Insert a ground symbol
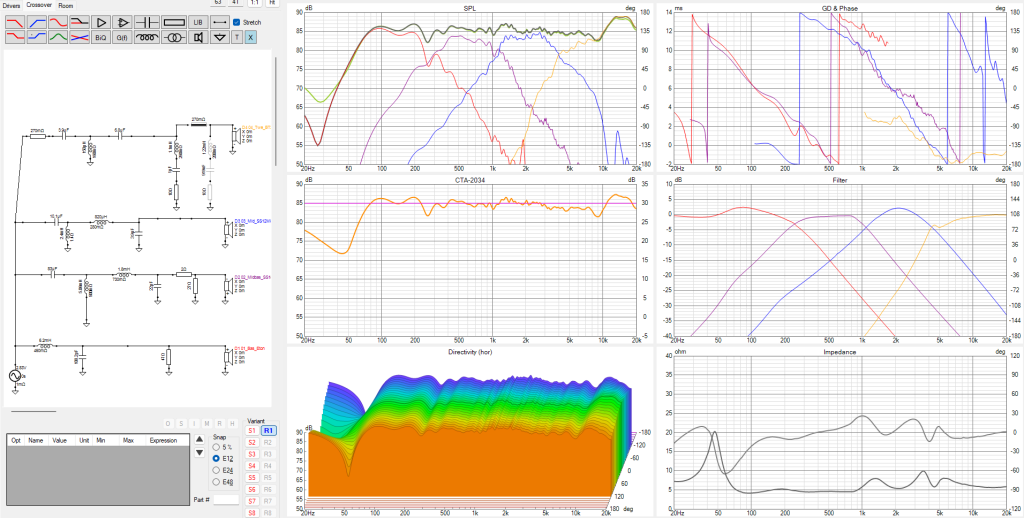 (x=219, y=37)
